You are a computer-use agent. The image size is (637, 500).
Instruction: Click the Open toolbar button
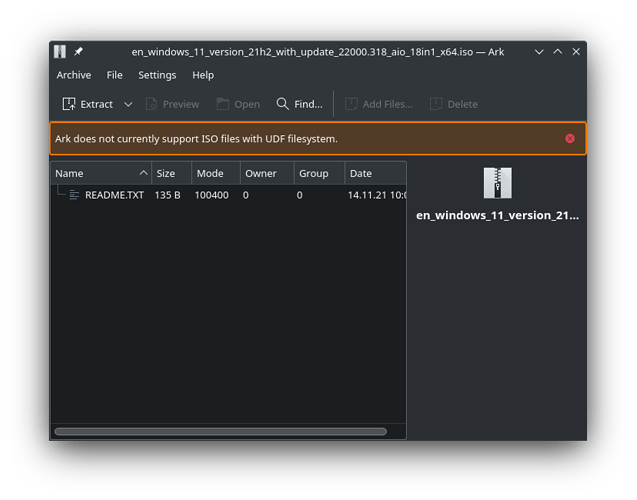click(x=238, y=104)
